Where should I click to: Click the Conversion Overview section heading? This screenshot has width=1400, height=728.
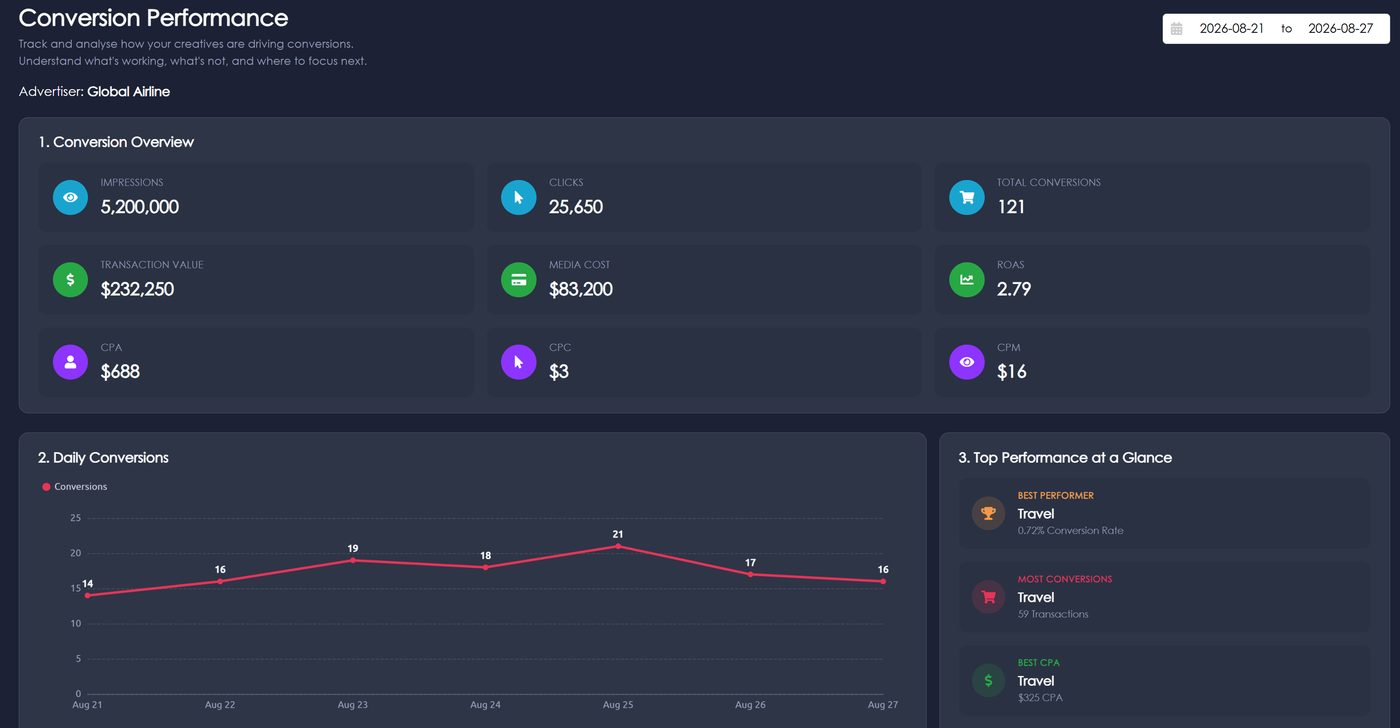tap(116, 142)
